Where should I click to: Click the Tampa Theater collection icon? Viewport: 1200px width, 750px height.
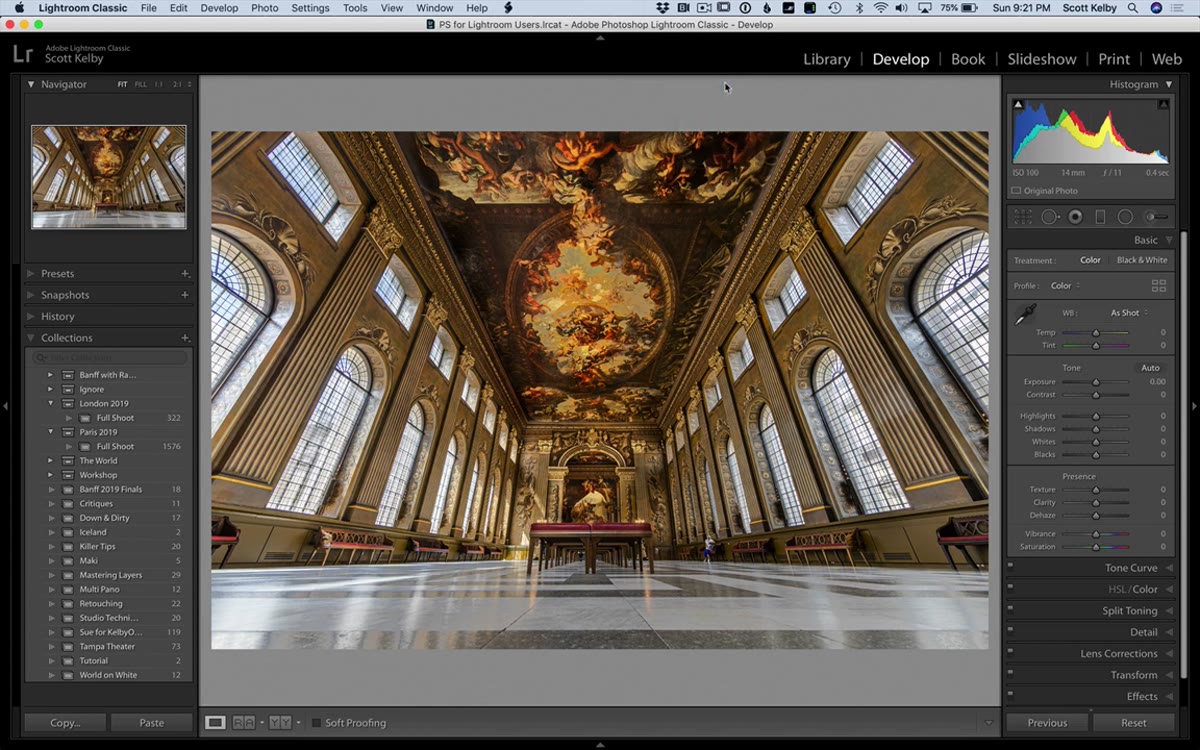pos(68,646)
